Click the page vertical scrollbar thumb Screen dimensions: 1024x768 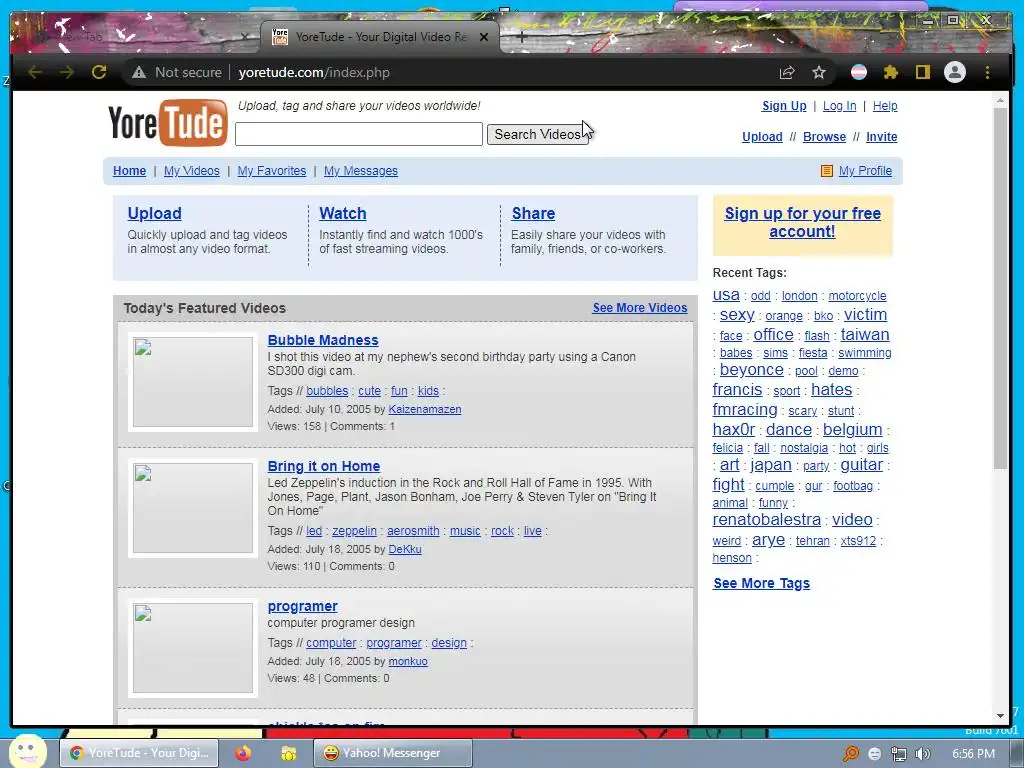click(x=1000, y=287)
